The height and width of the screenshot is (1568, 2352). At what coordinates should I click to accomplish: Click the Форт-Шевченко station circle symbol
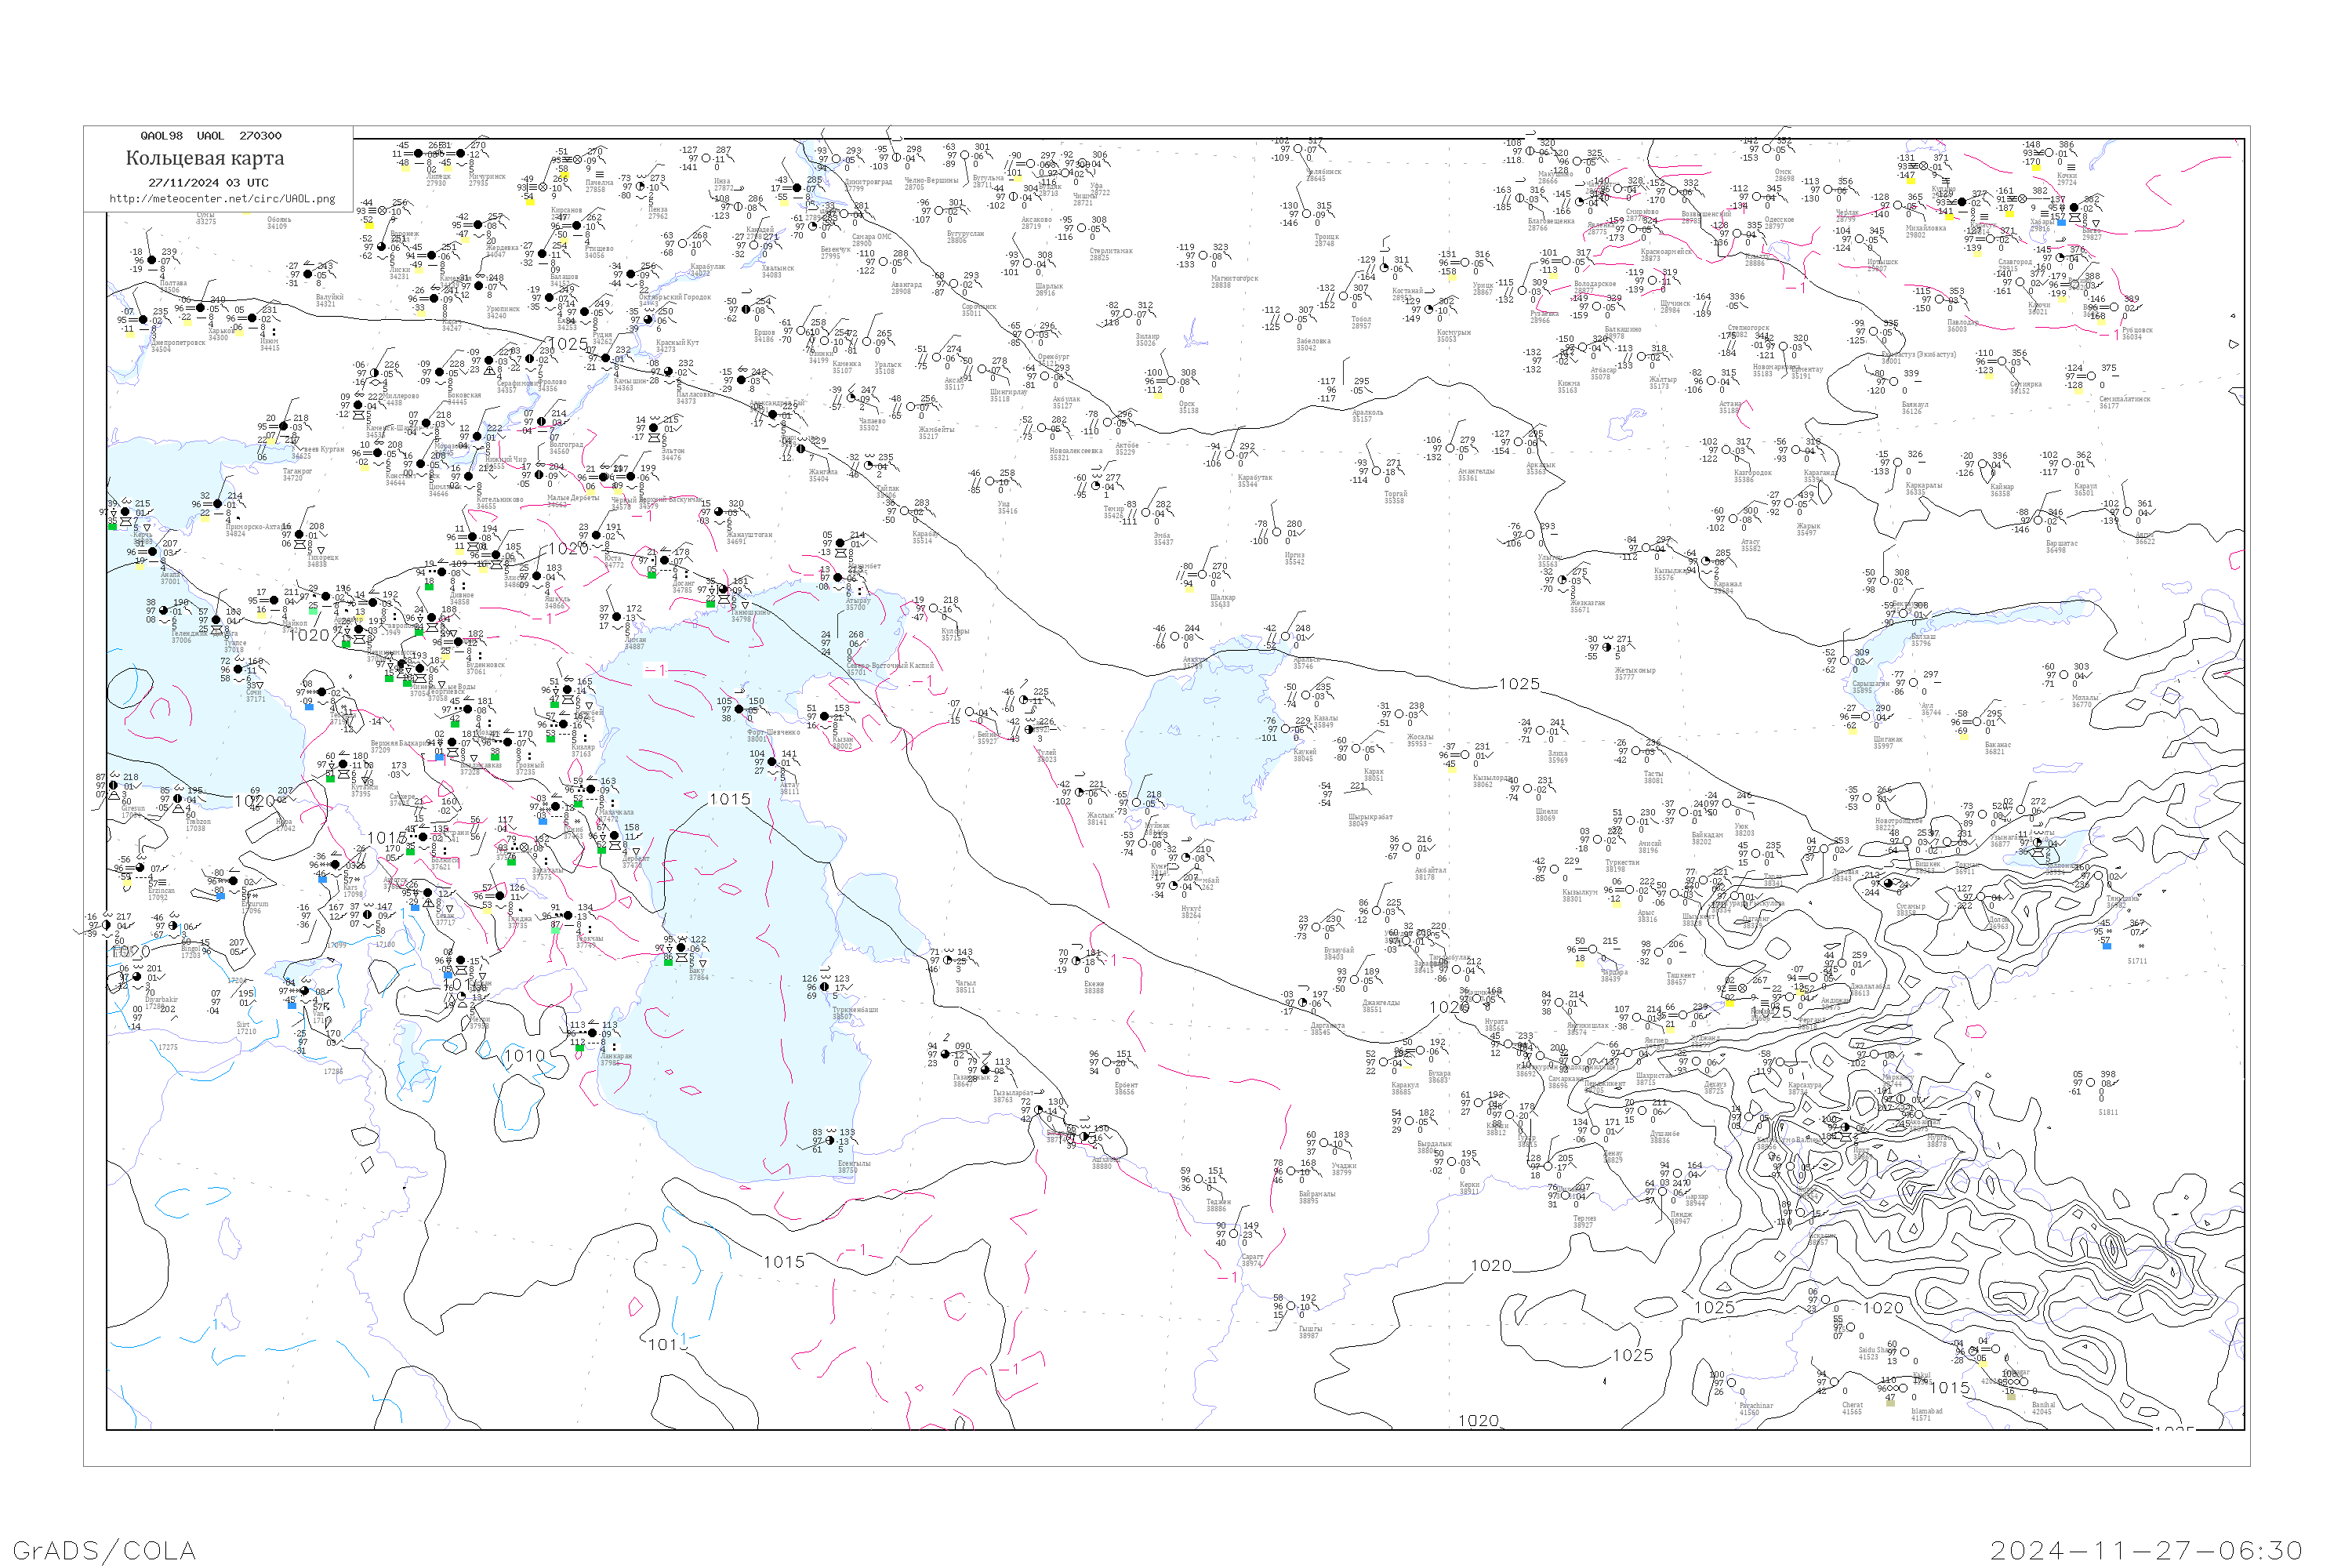click(739, 709)
